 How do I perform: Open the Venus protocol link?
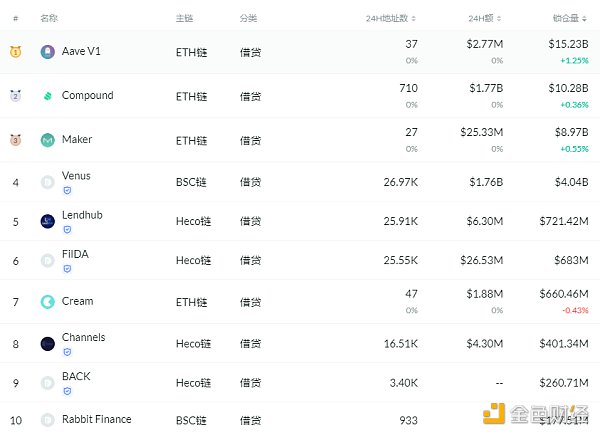pos(76,176)
